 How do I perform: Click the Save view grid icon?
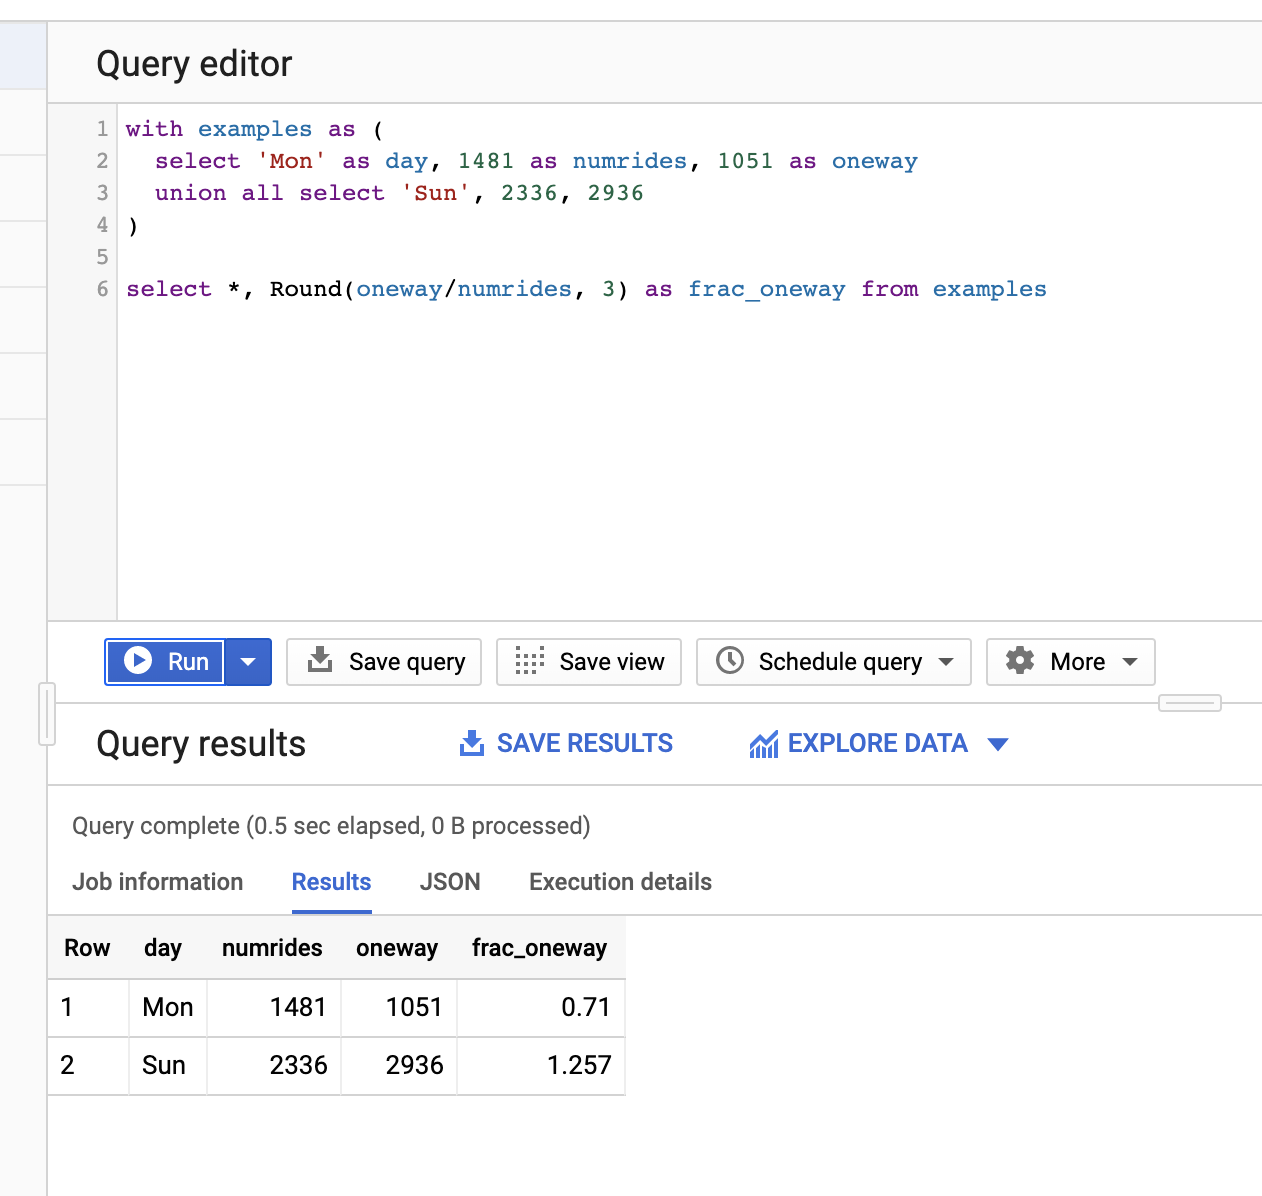(527, 661)
